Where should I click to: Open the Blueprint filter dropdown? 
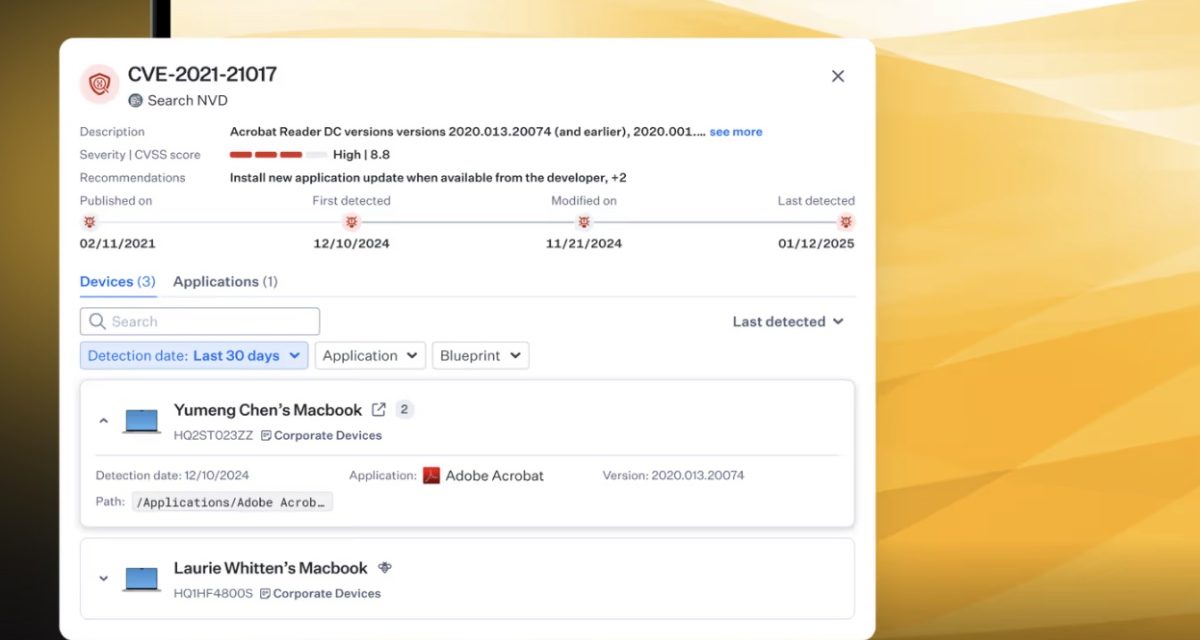coord(480,356)
